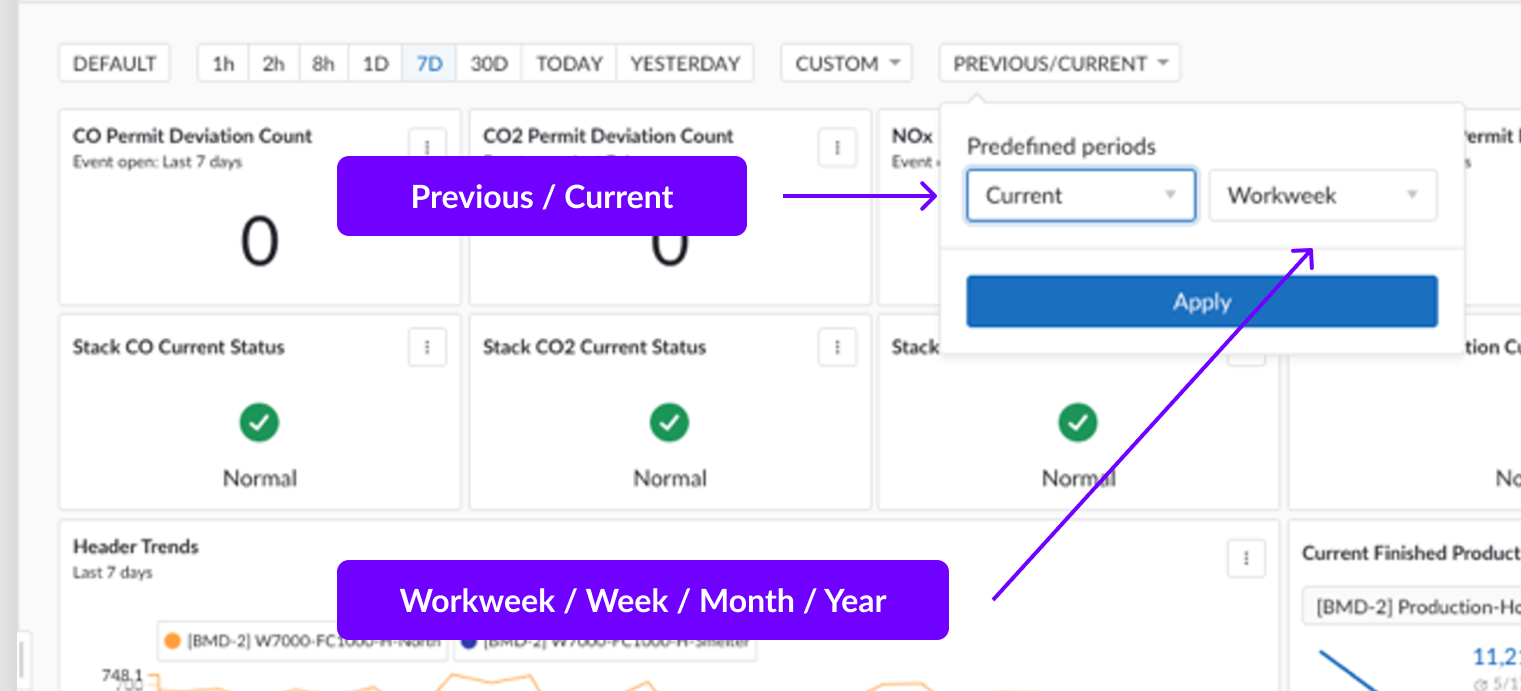Click the Stack CO2 green checkmark icon
Screen dimensions: 1521x691
click(669, 423)
